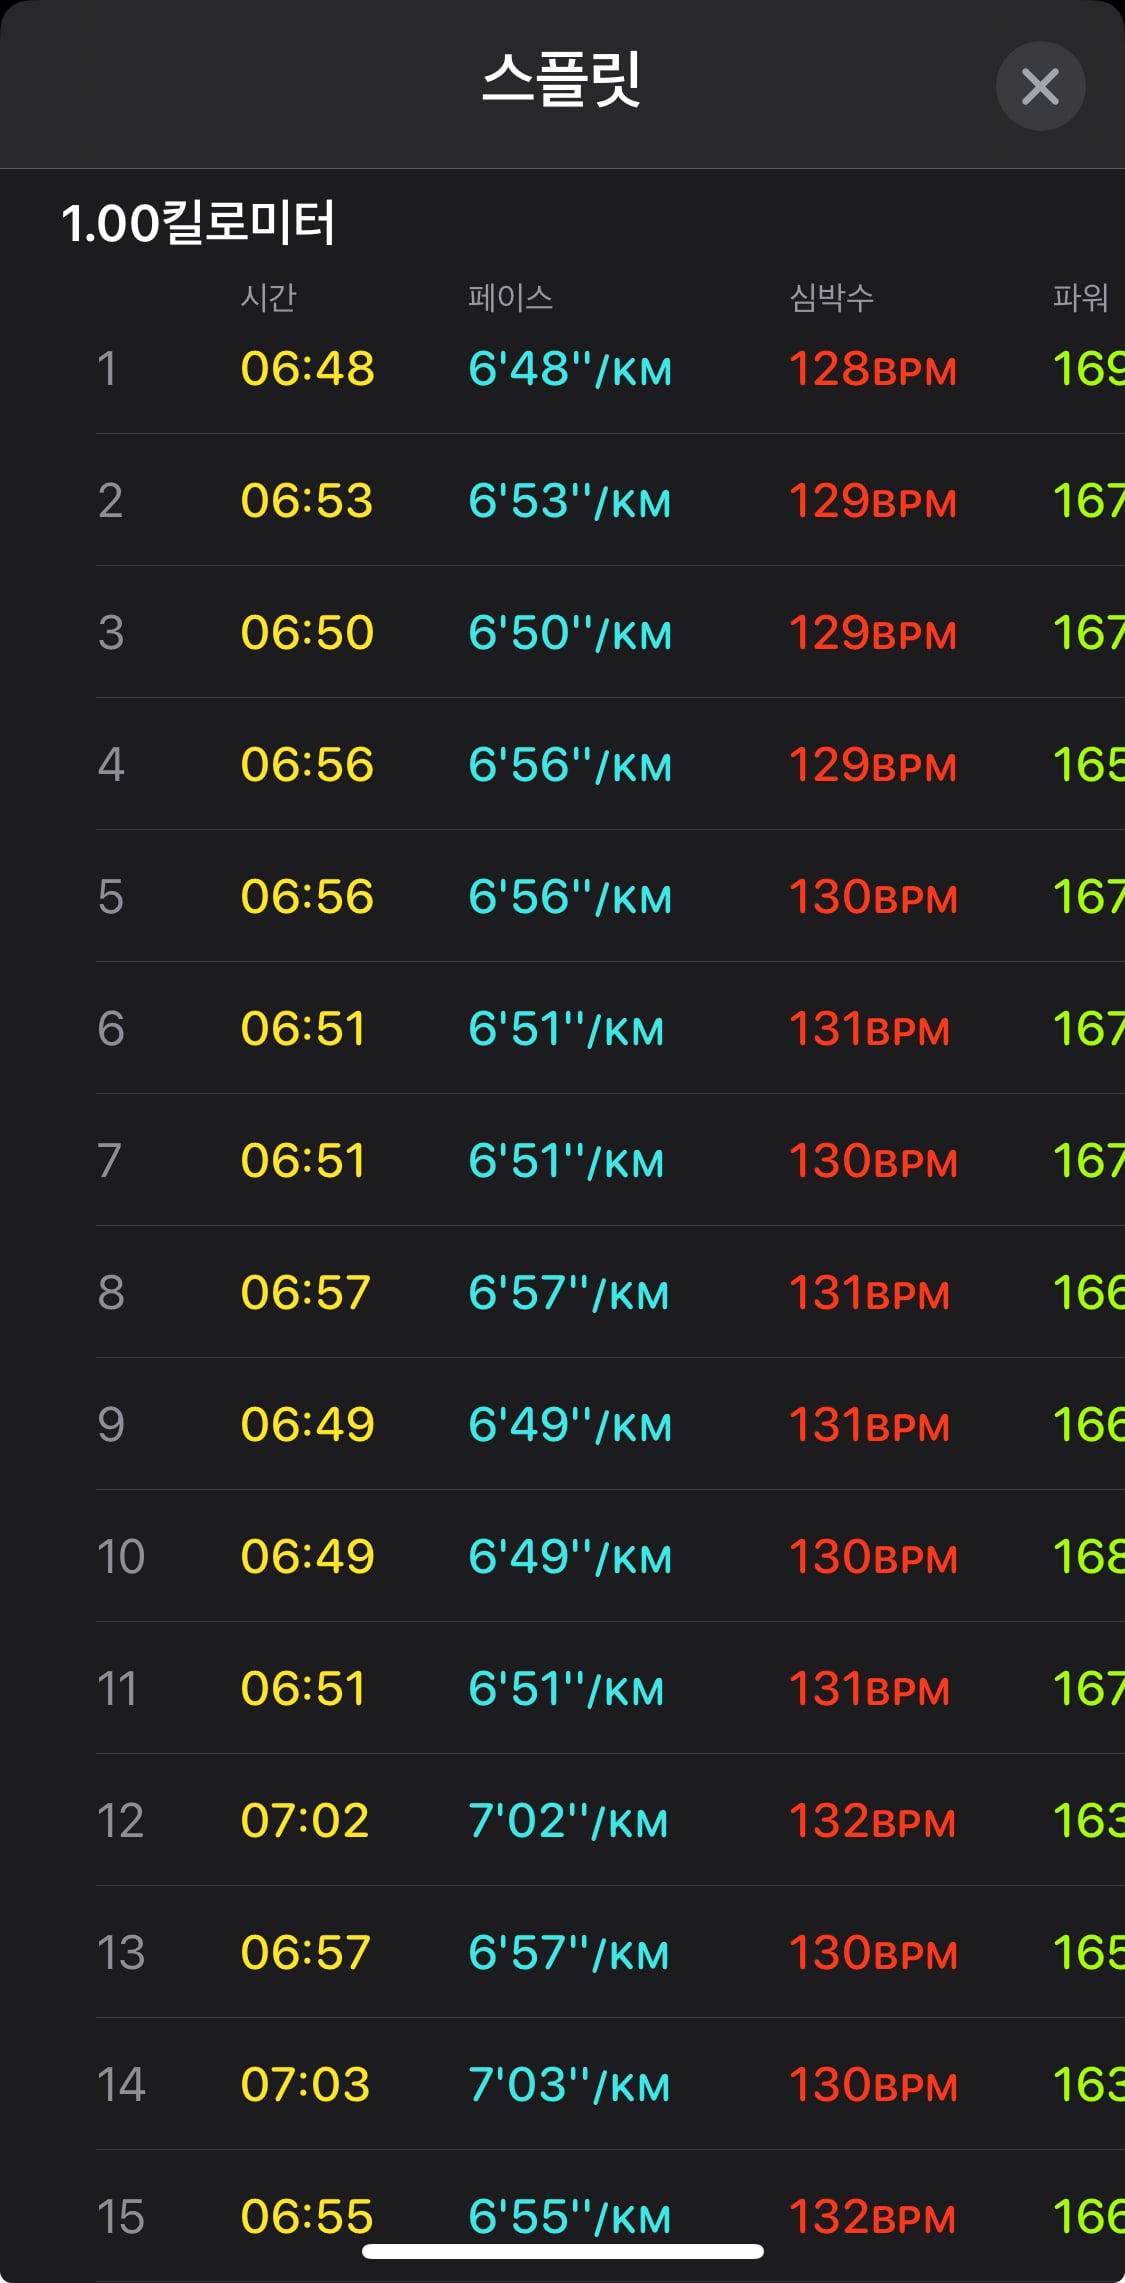Select split 1 time 06:48
This screenshot has height=2283, width=1125.
click(x=307, y=369)
